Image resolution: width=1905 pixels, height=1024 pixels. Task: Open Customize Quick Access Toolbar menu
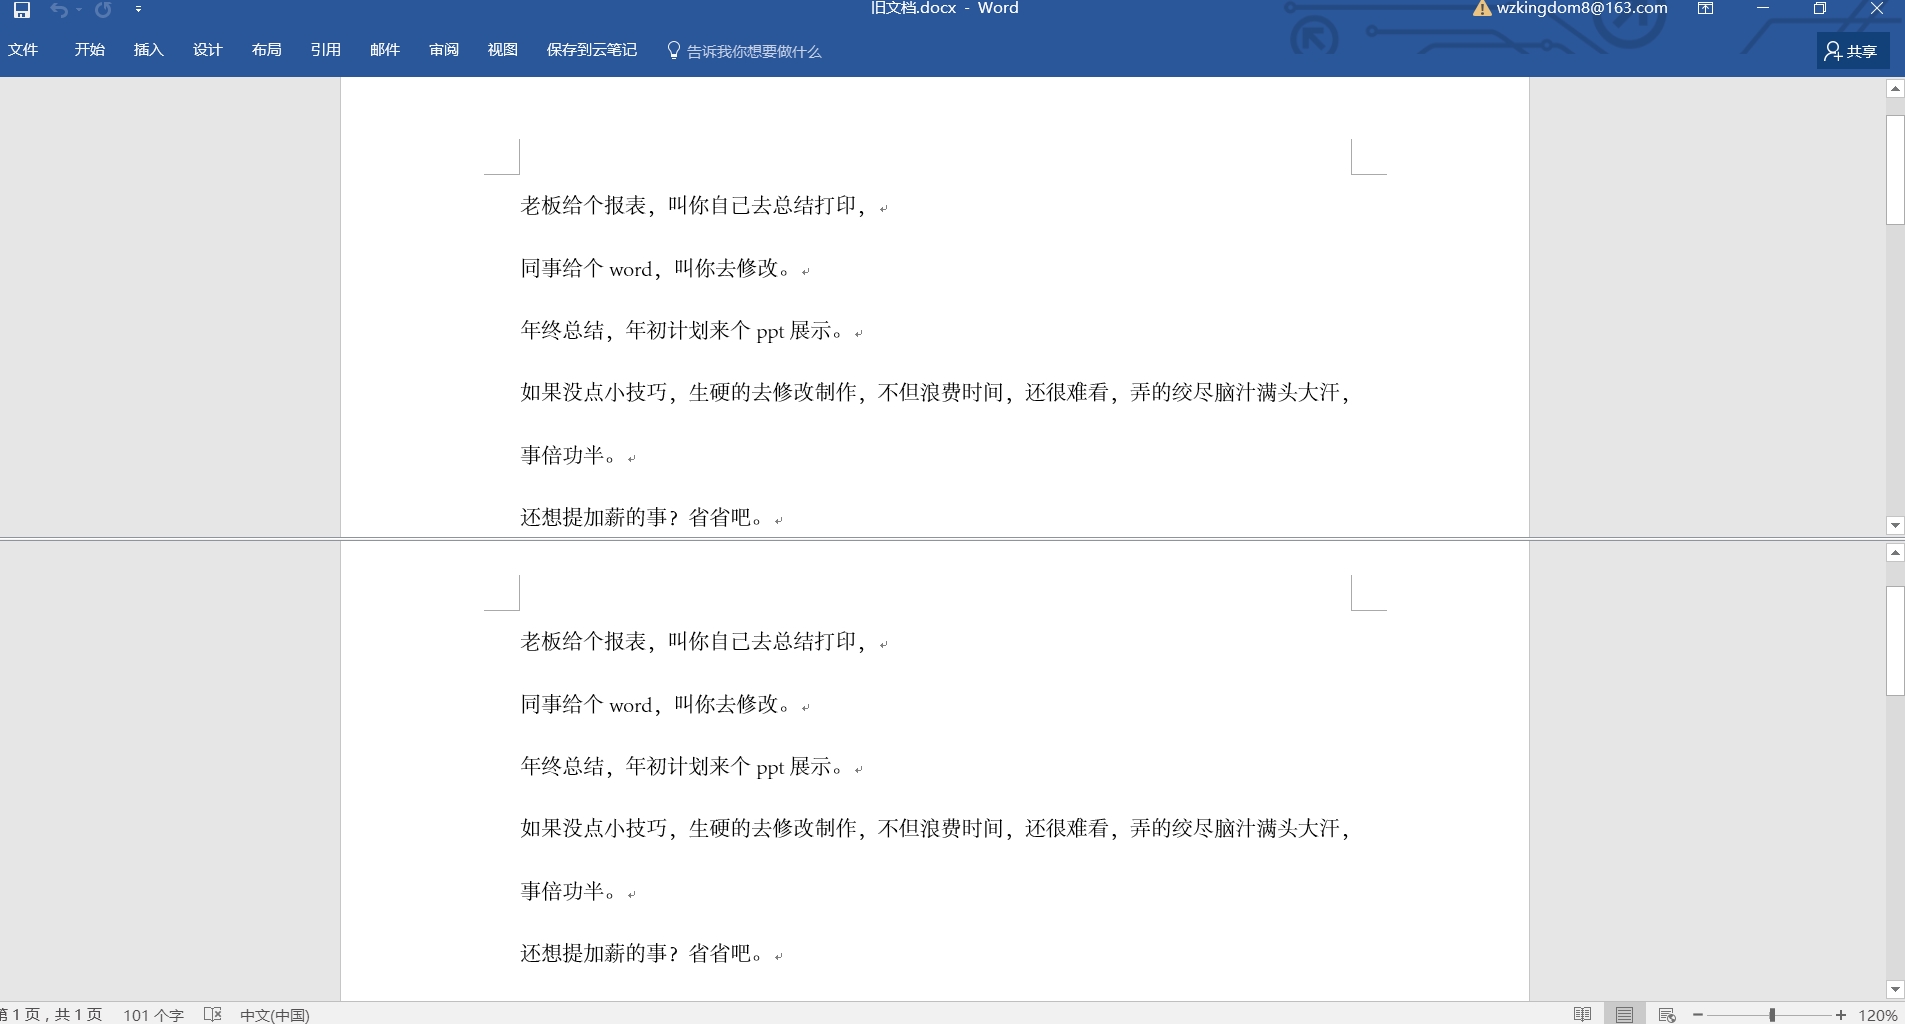(x=139, y=10)
